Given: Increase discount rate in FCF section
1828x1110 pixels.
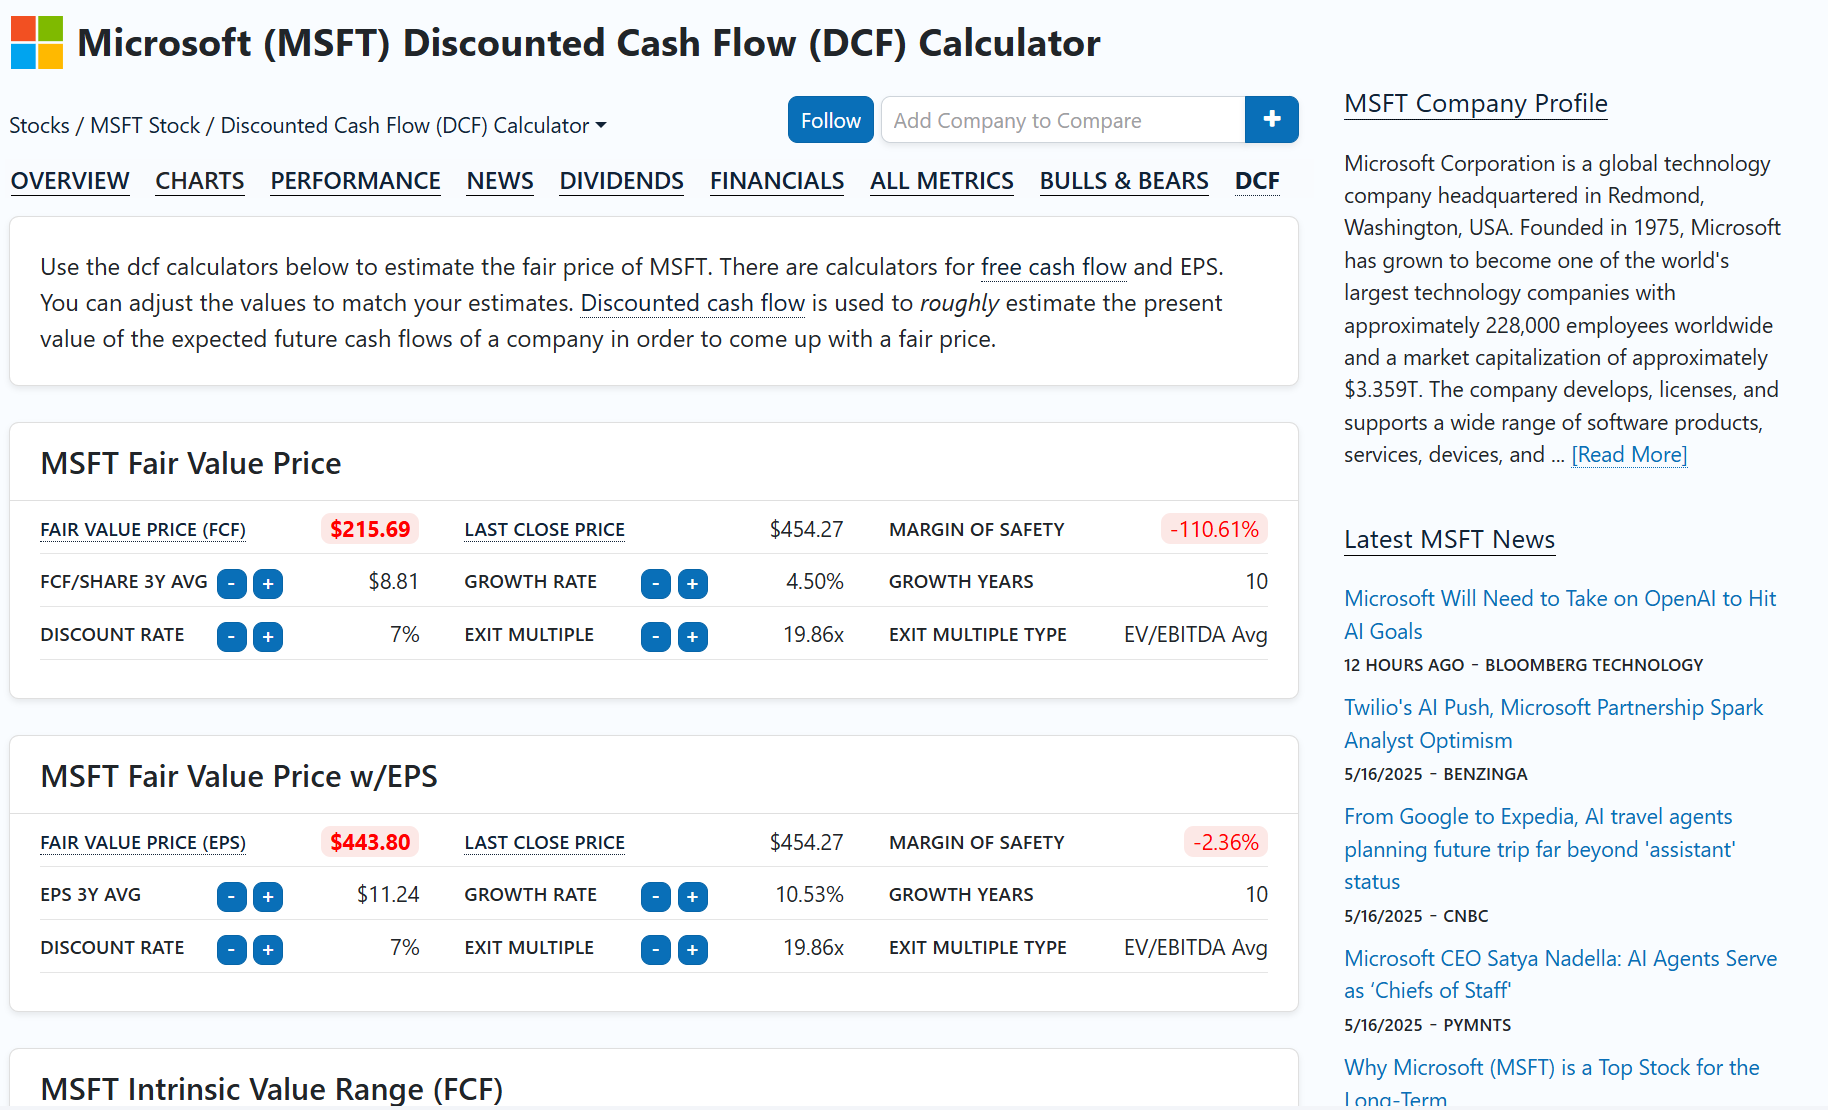Looking at the screenshot, I should coord(268,637).
